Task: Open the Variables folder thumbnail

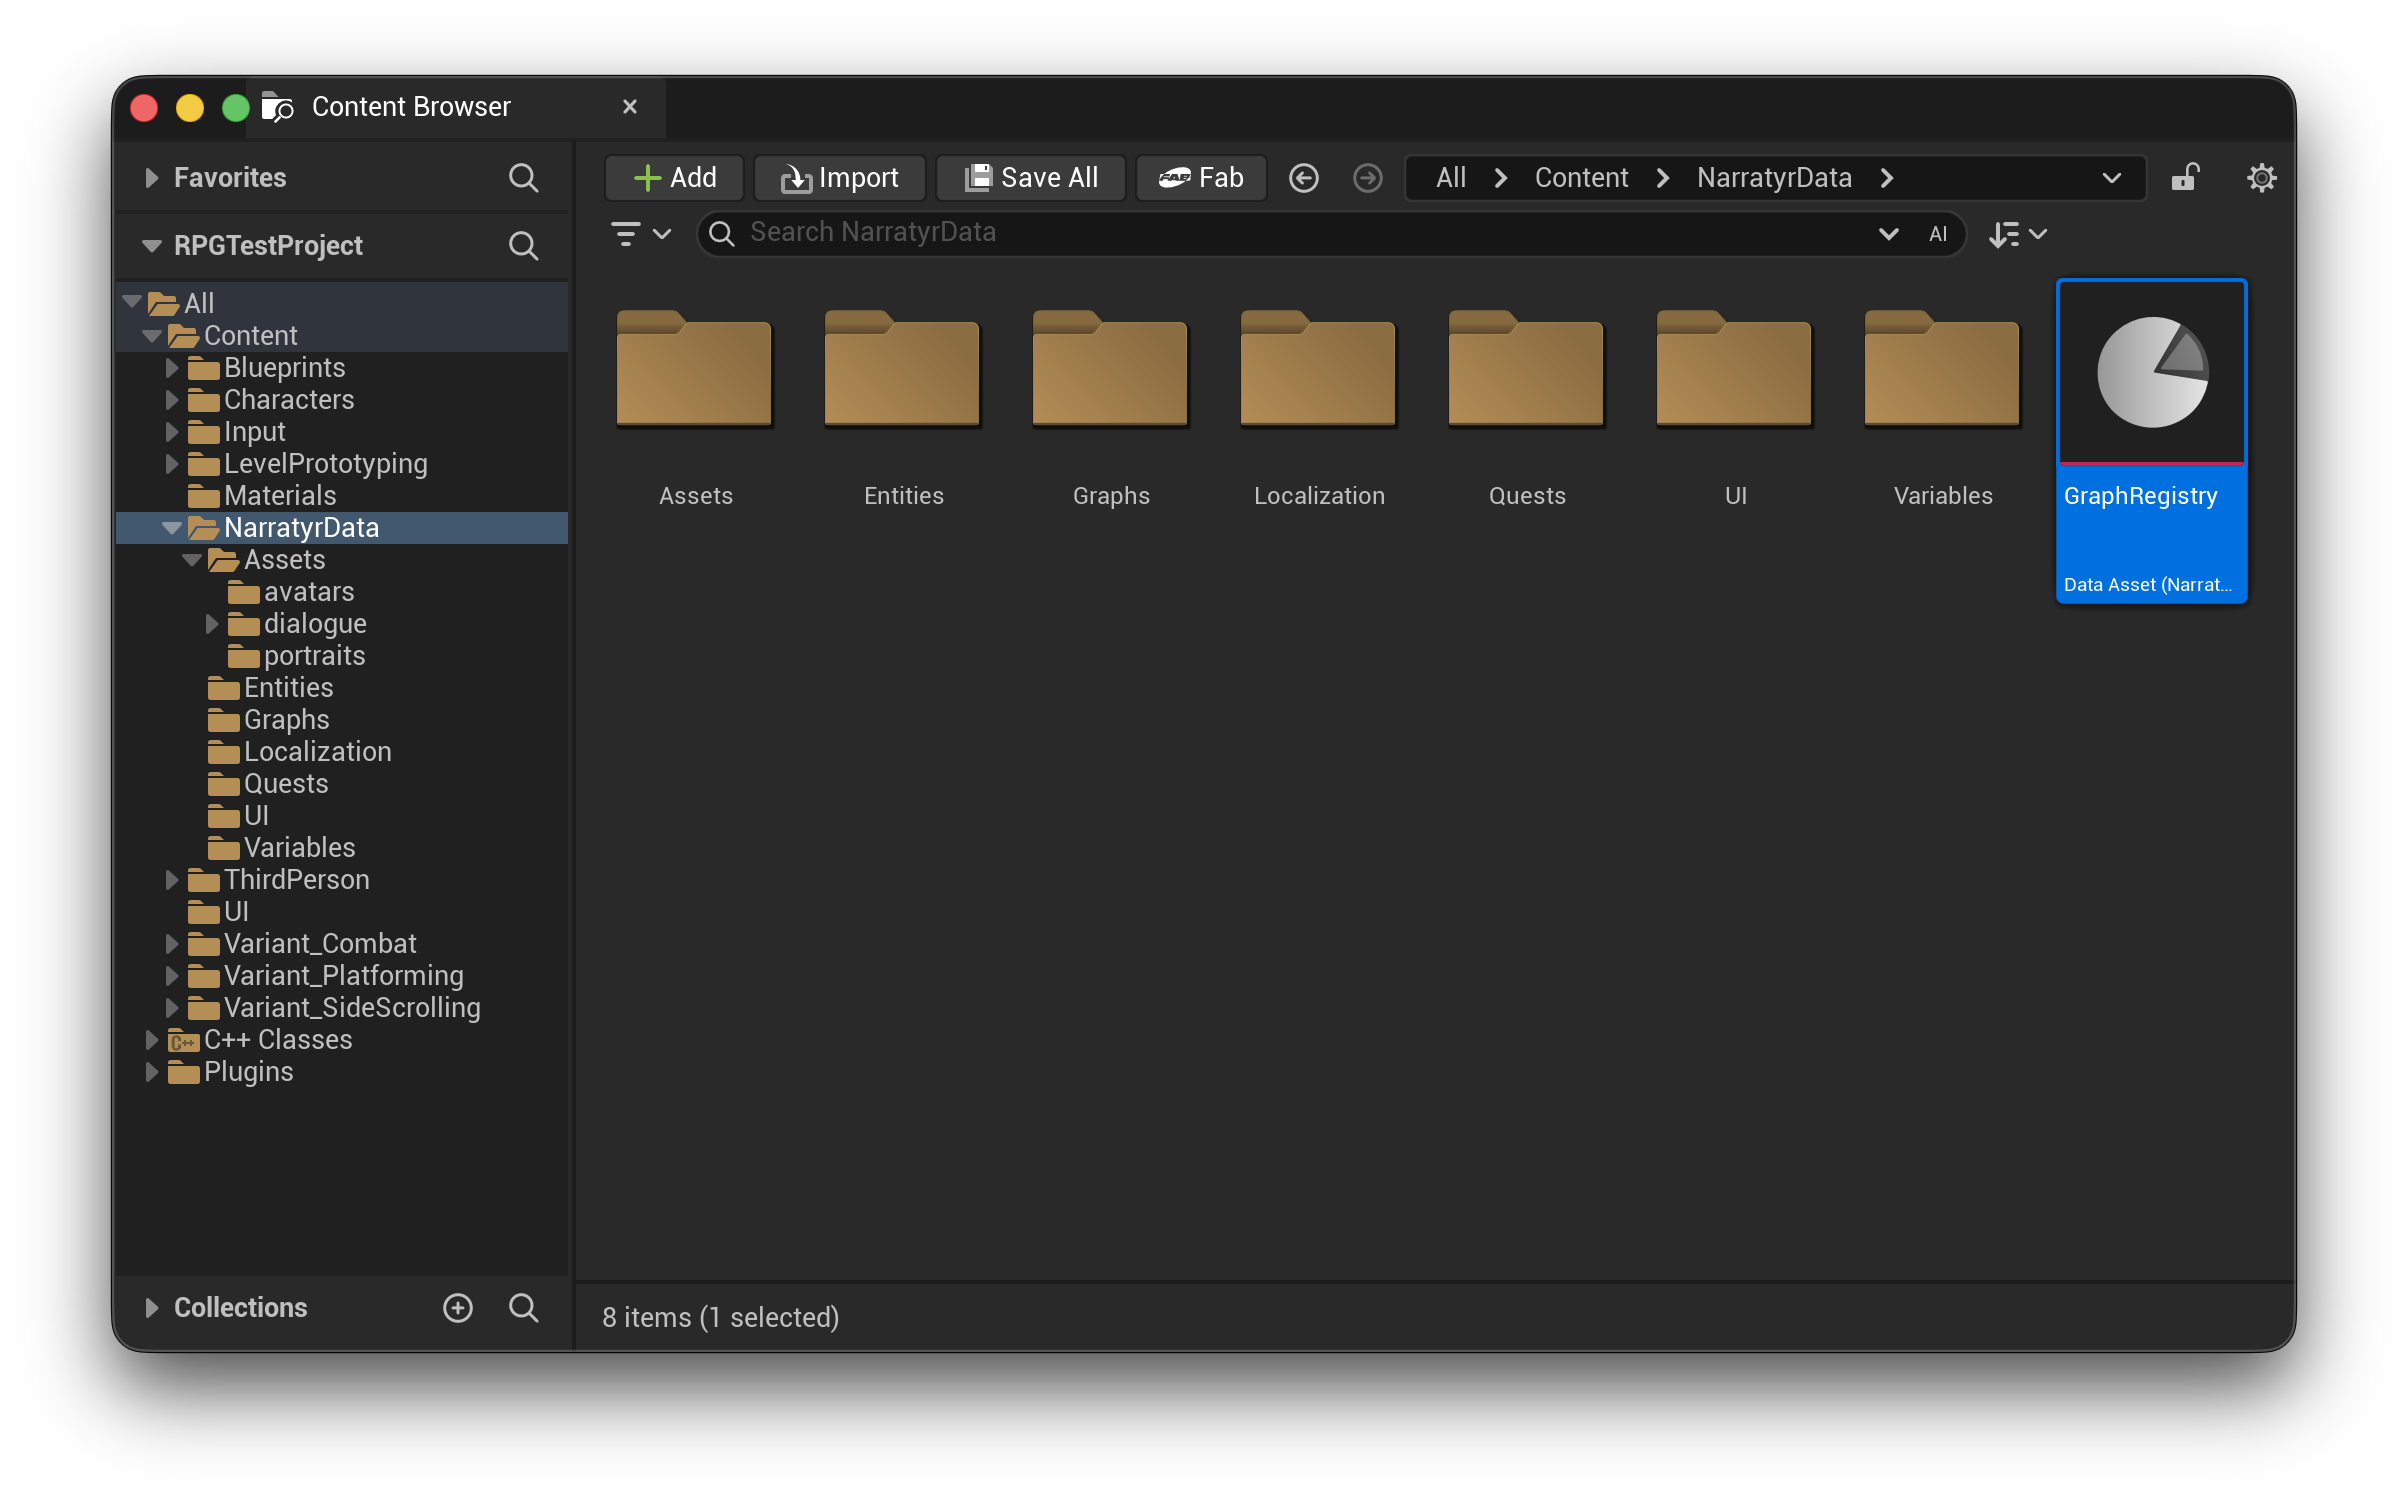Action: pos(1943,368)
